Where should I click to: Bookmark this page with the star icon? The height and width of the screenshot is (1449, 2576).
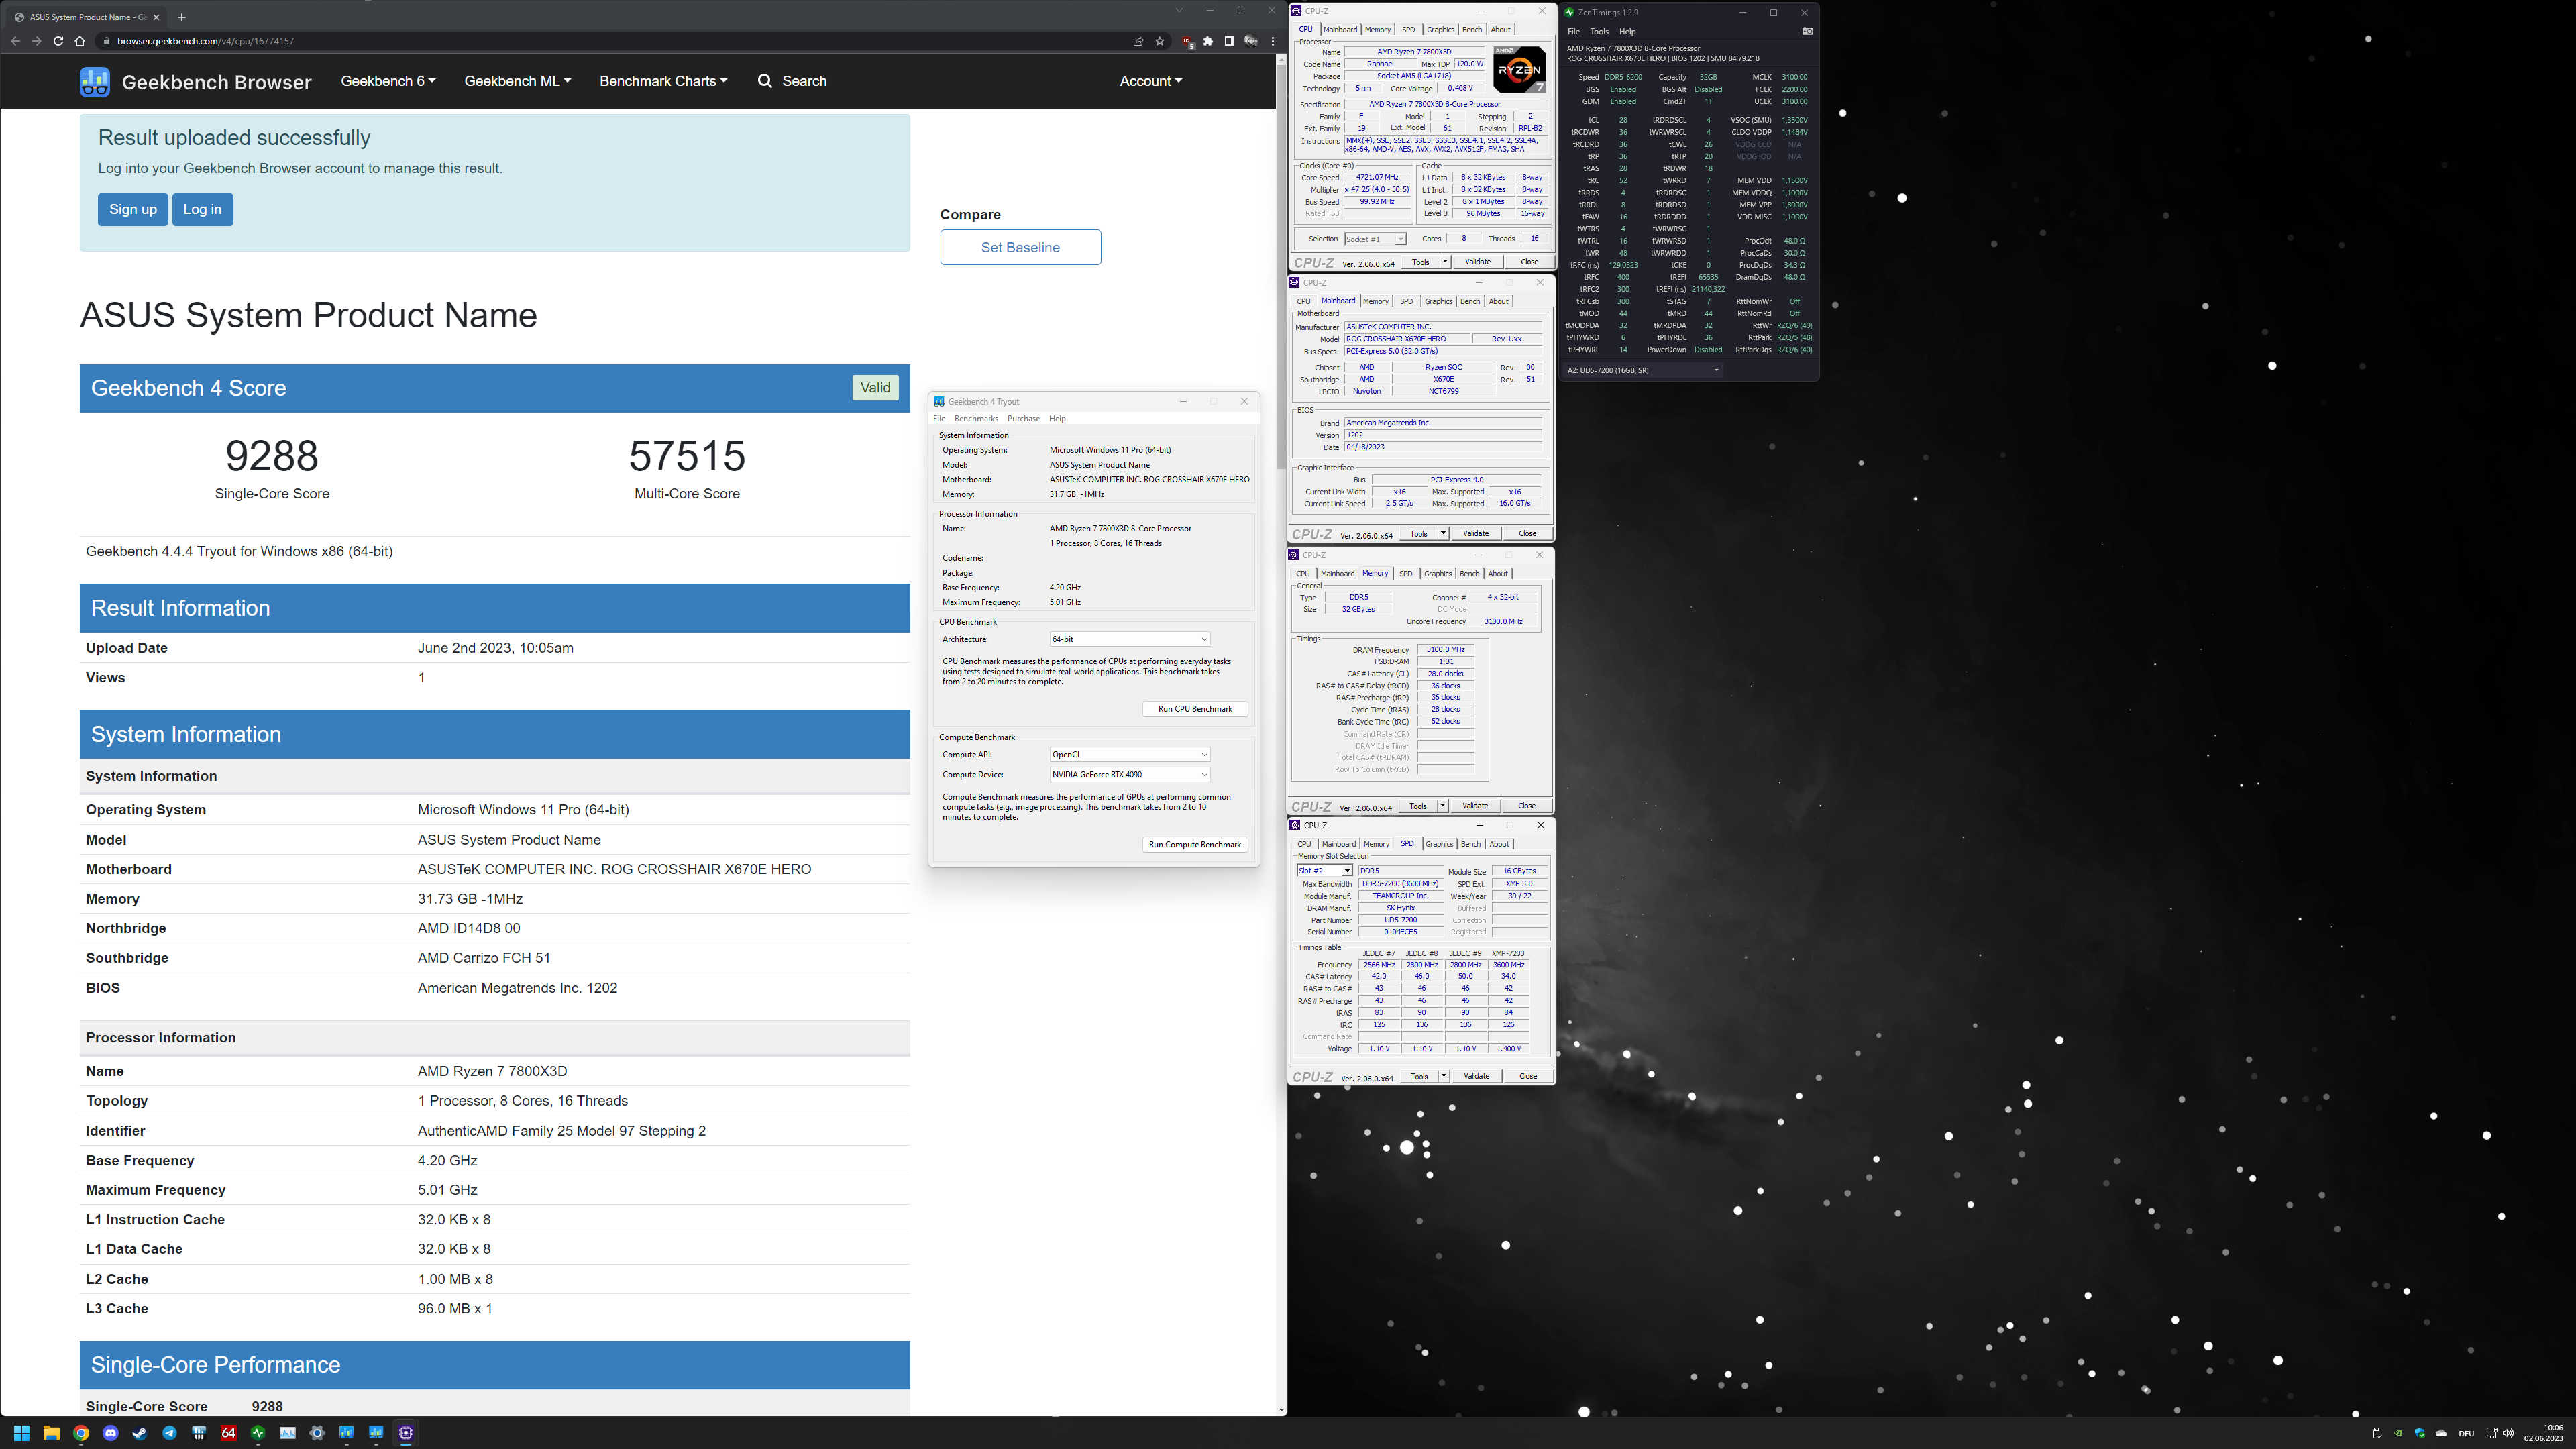click(1160, 41)
